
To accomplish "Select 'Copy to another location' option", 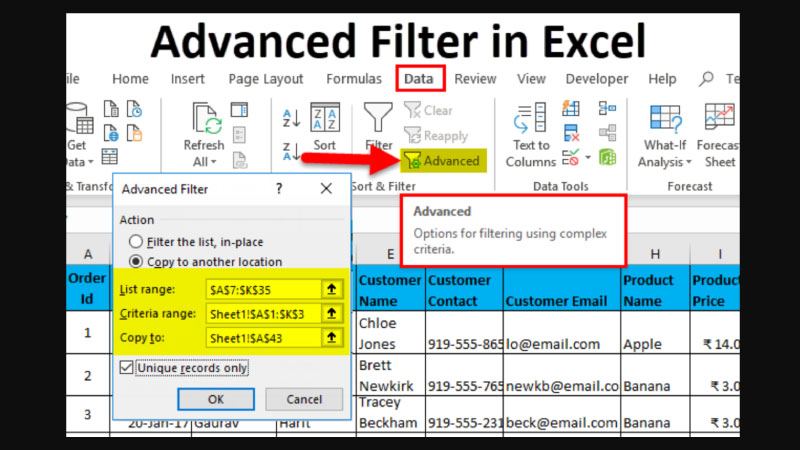I will tap(135, 262).
